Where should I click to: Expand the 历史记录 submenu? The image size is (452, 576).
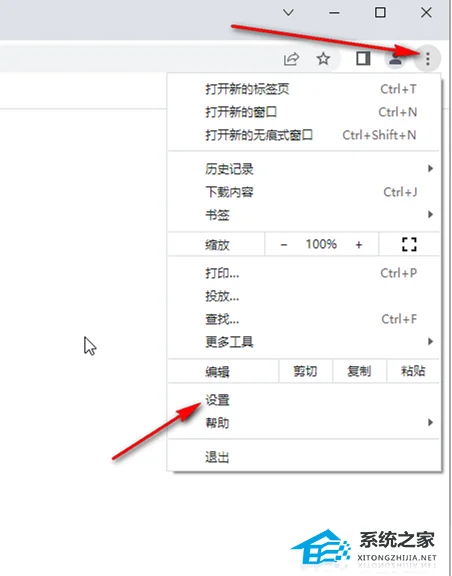pos(304,169)
